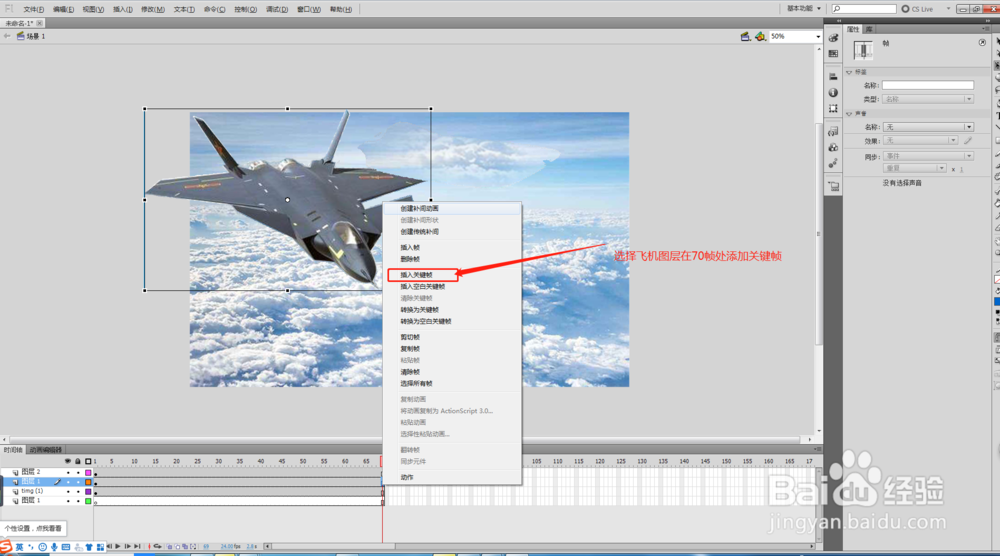Viewport: 1000px width, 556px height.
Task: Click the Onion Skin icon in timeline
Action: [170, 546]
